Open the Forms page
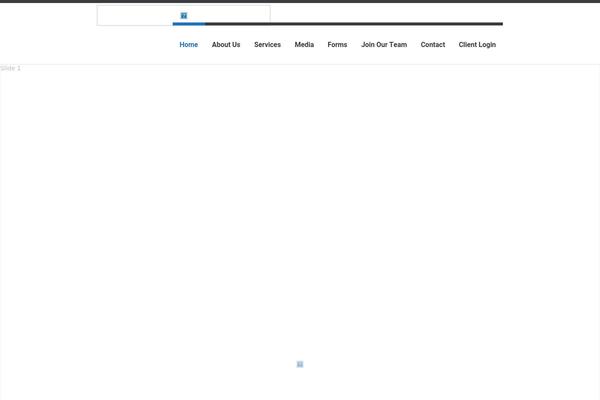The image size is (600, 400). [x=337, y=45]
